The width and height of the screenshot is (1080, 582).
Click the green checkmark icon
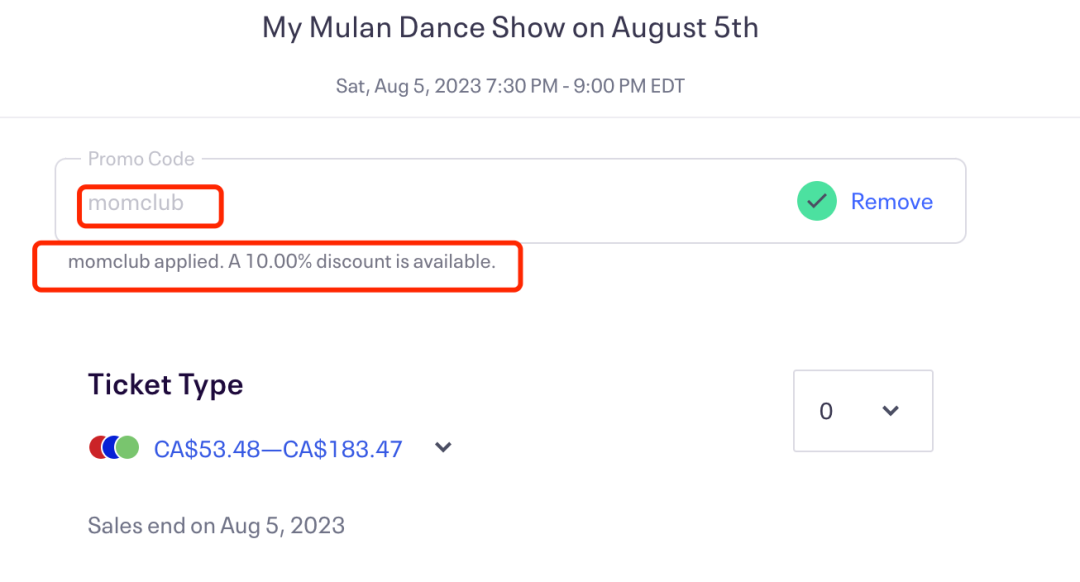click(x=817, y=202)
